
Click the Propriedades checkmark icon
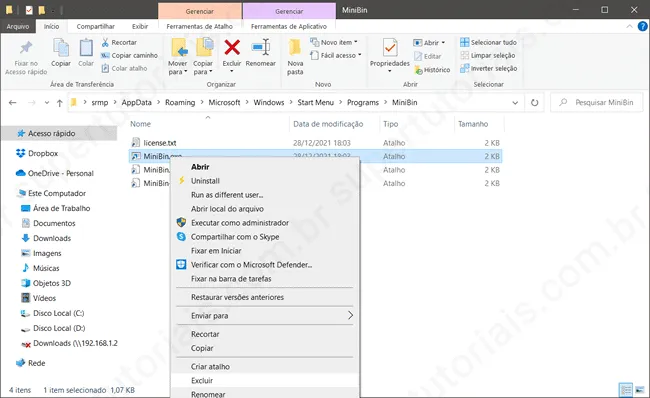tap(390, 48)
